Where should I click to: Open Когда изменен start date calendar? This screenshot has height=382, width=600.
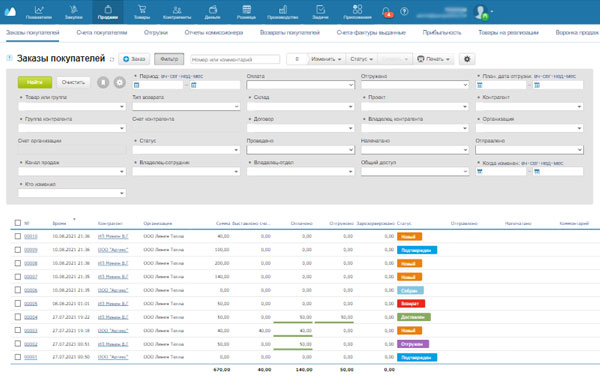479,171
